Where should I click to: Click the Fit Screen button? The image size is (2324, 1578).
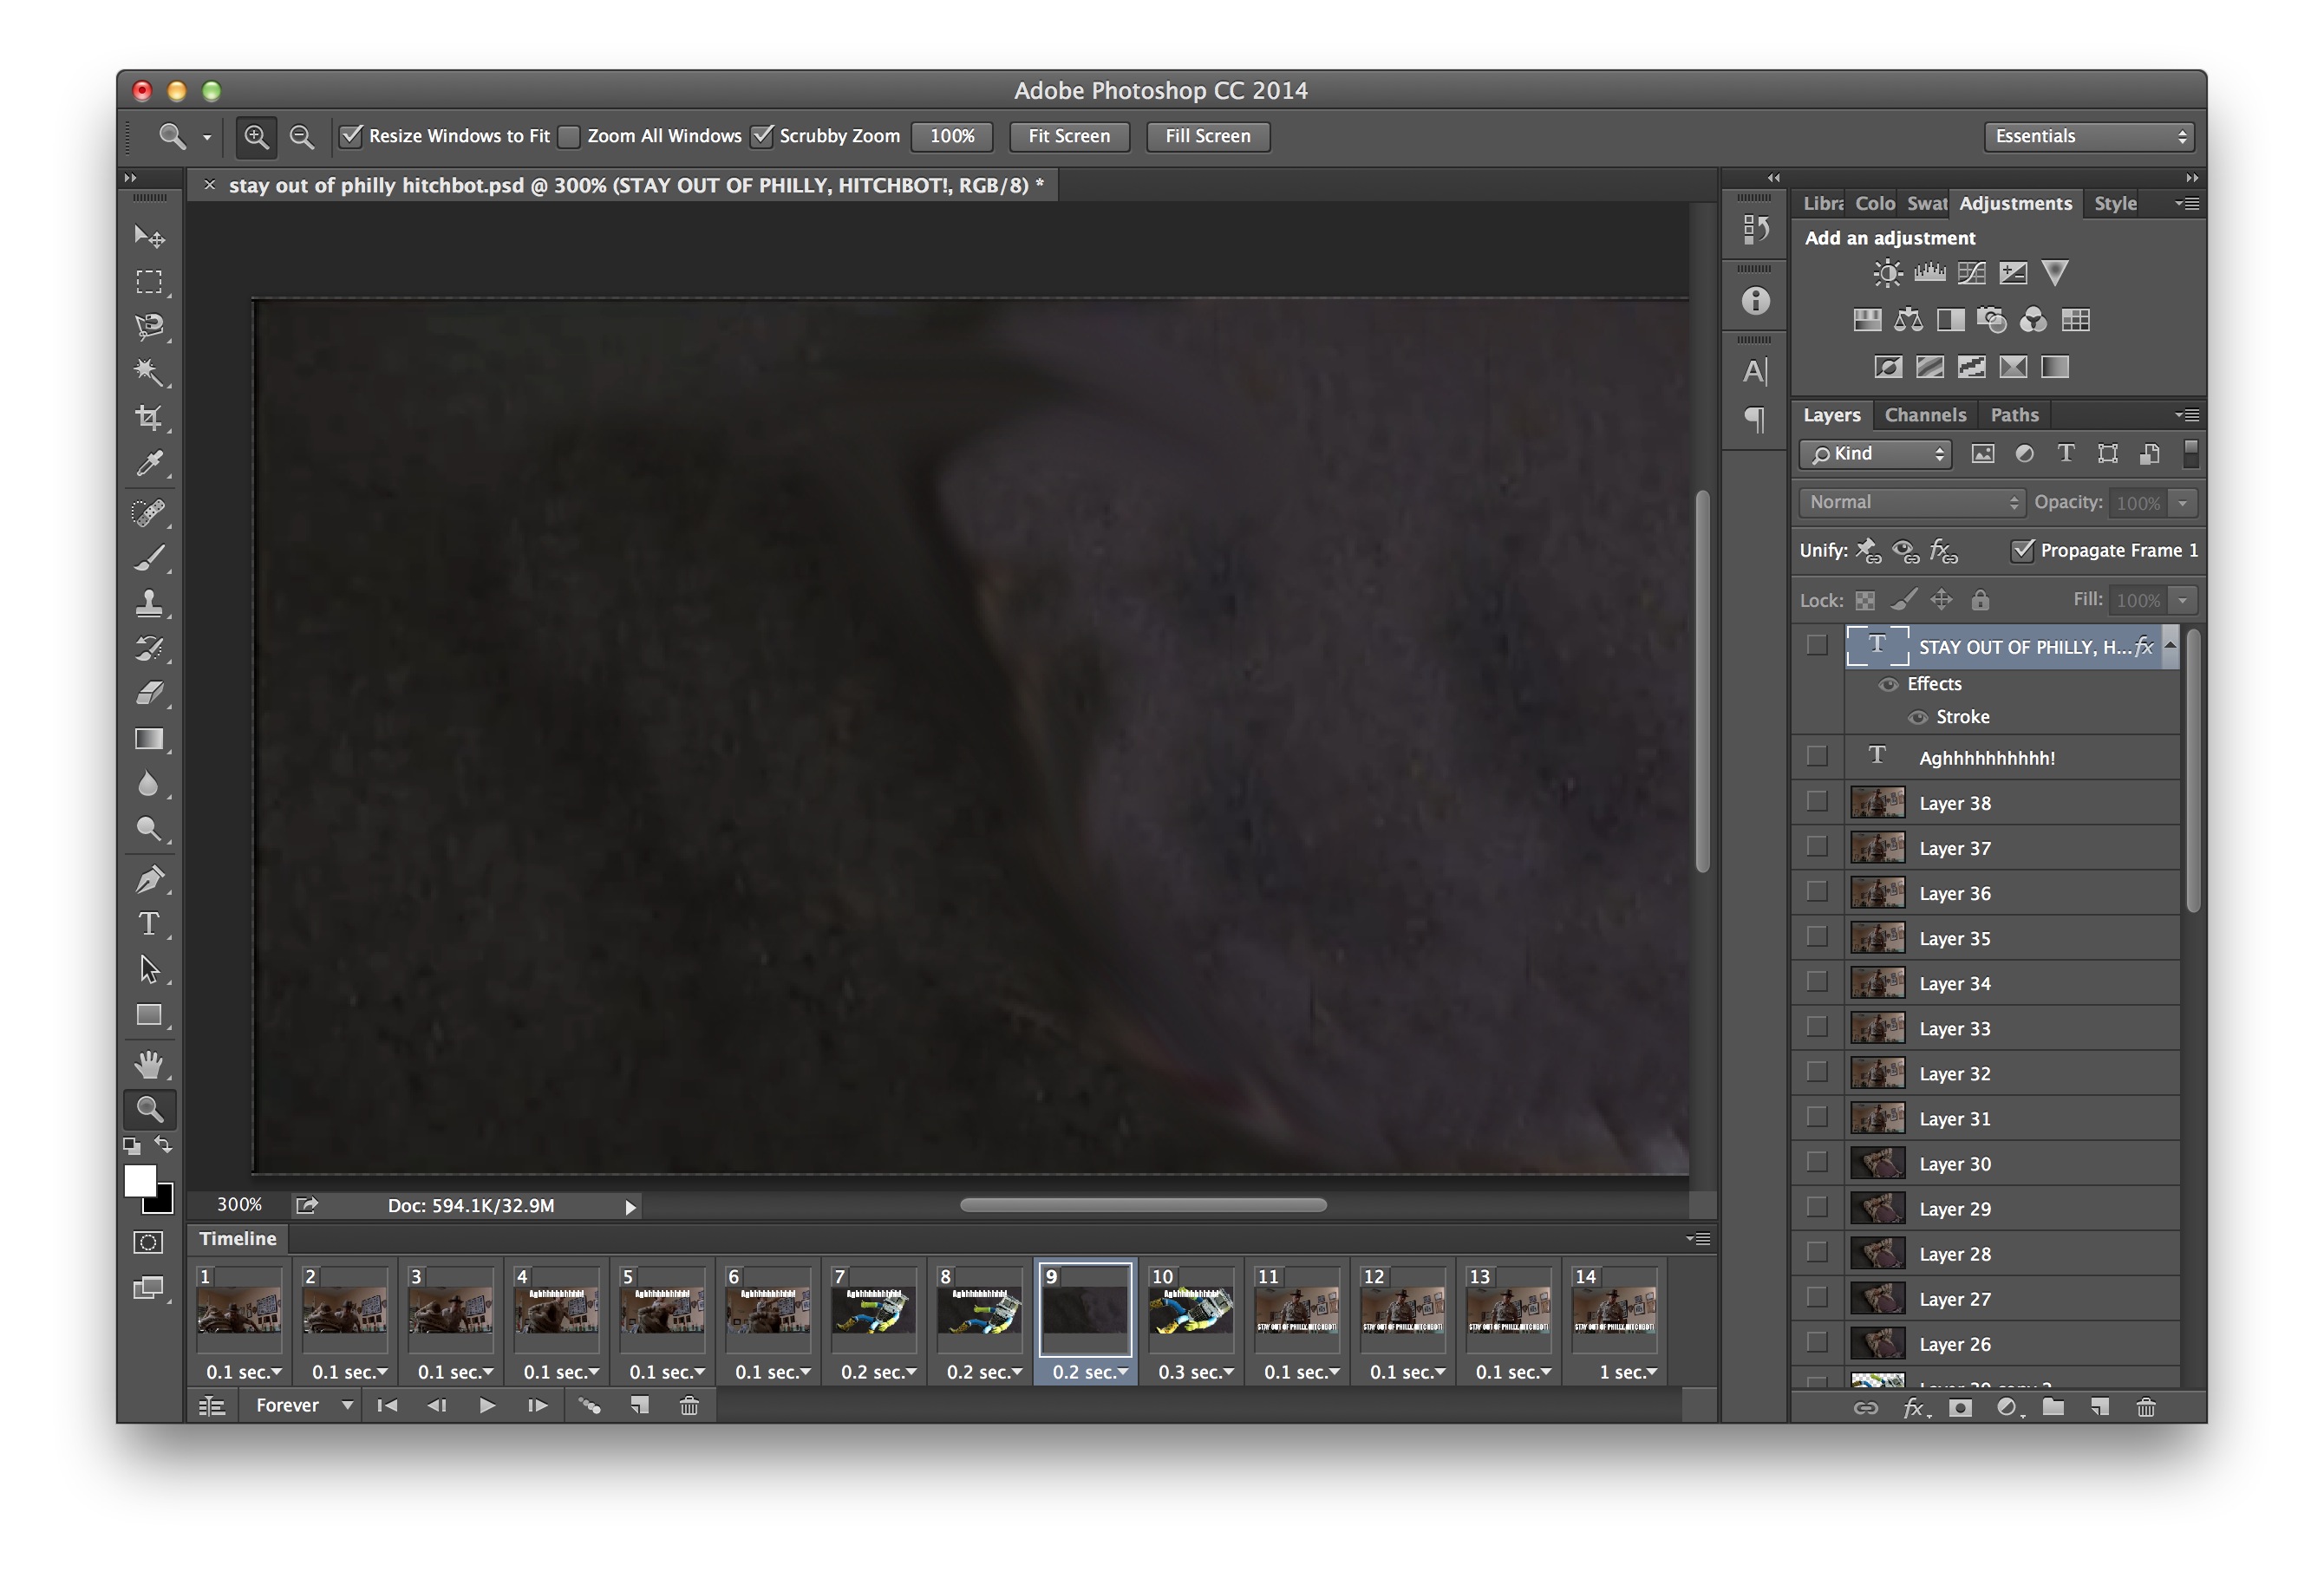(1068, 136)
